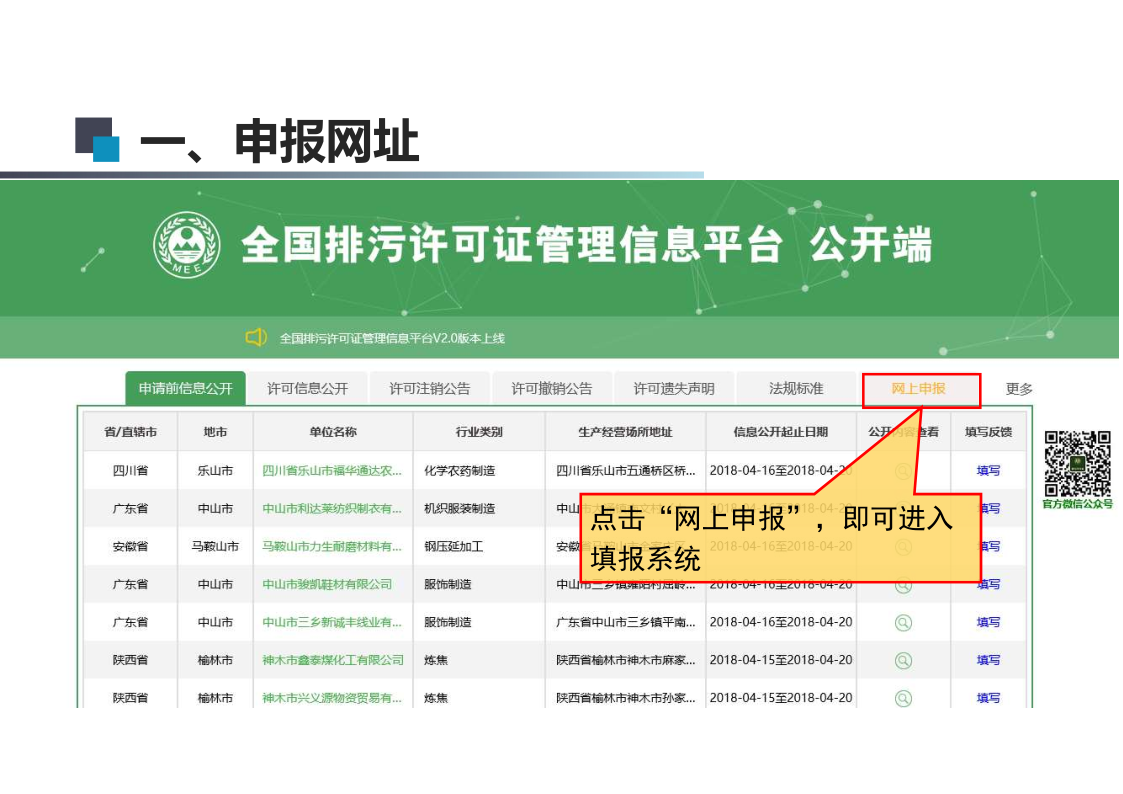
Task: Select the date 2018-04-16至2018-04-20 in 三乡新诚丰线业 row
Action: [x=781, y=623]
